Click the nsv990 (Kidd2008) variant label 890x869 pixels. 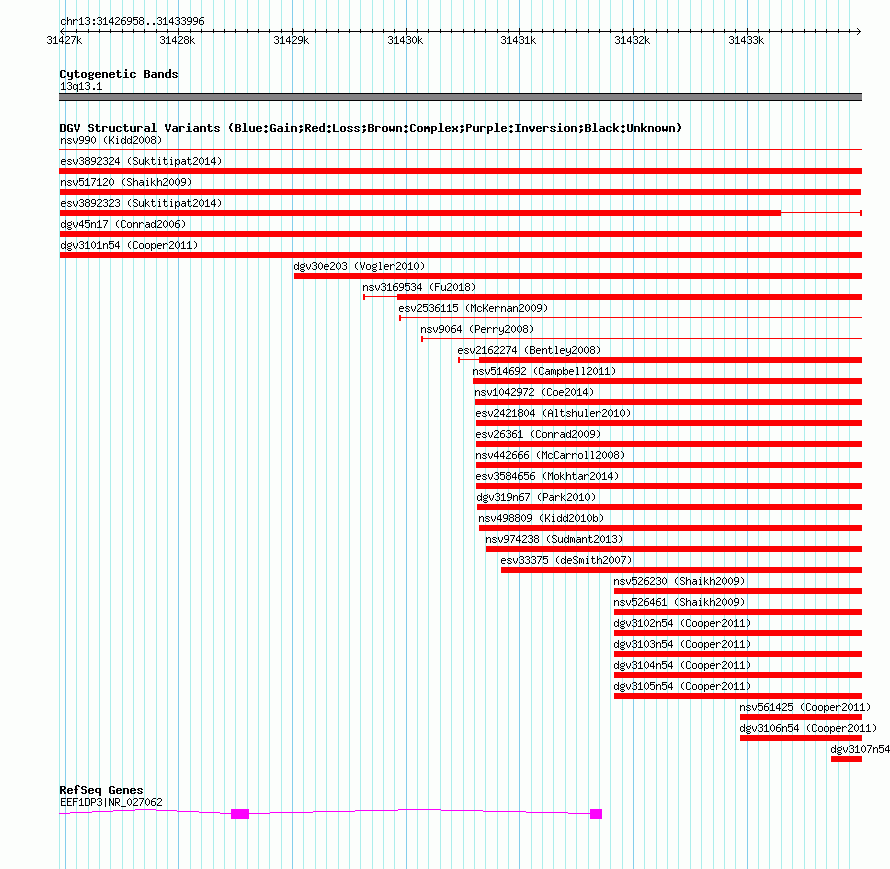click(x=111, y=140)
